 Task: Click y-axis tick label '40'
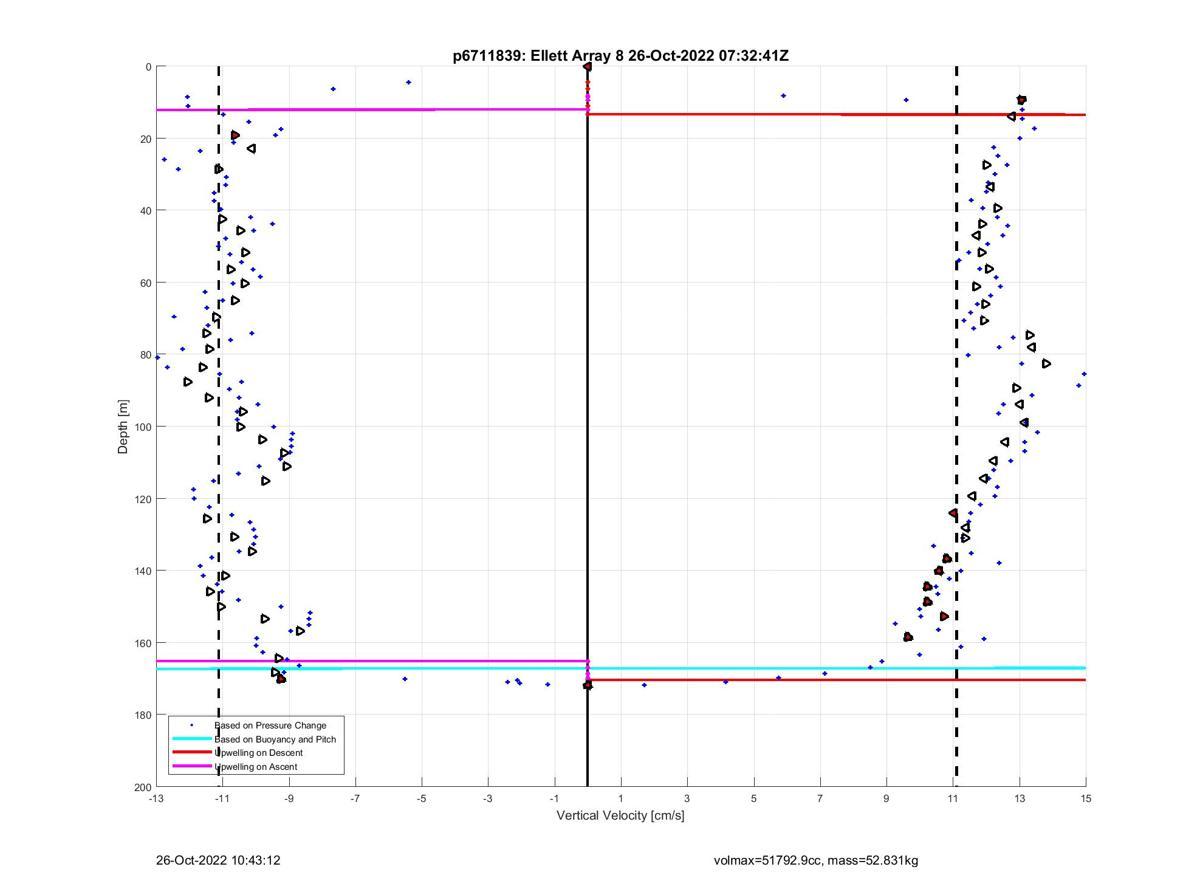coord(145,211)
